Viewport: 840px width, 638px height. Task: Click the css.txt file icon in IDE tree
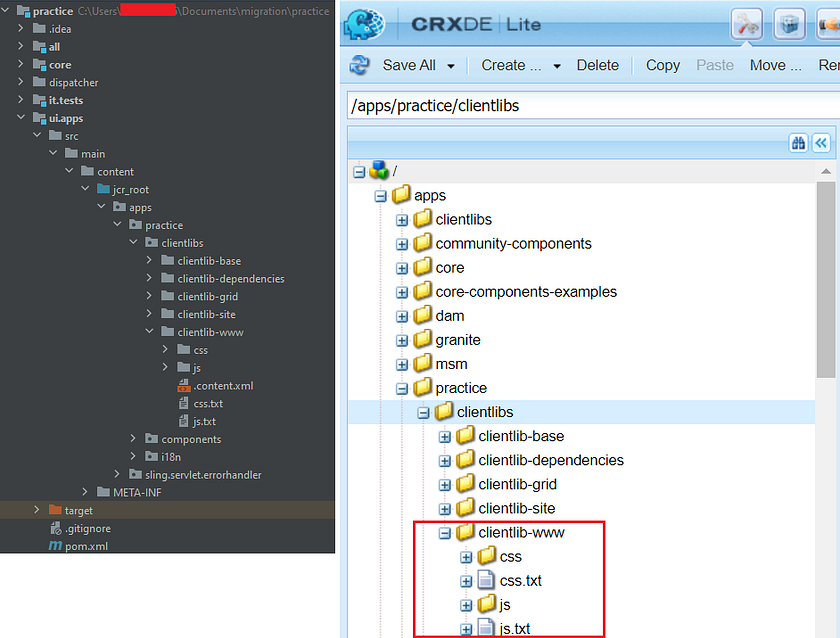(x=184, y=403)
